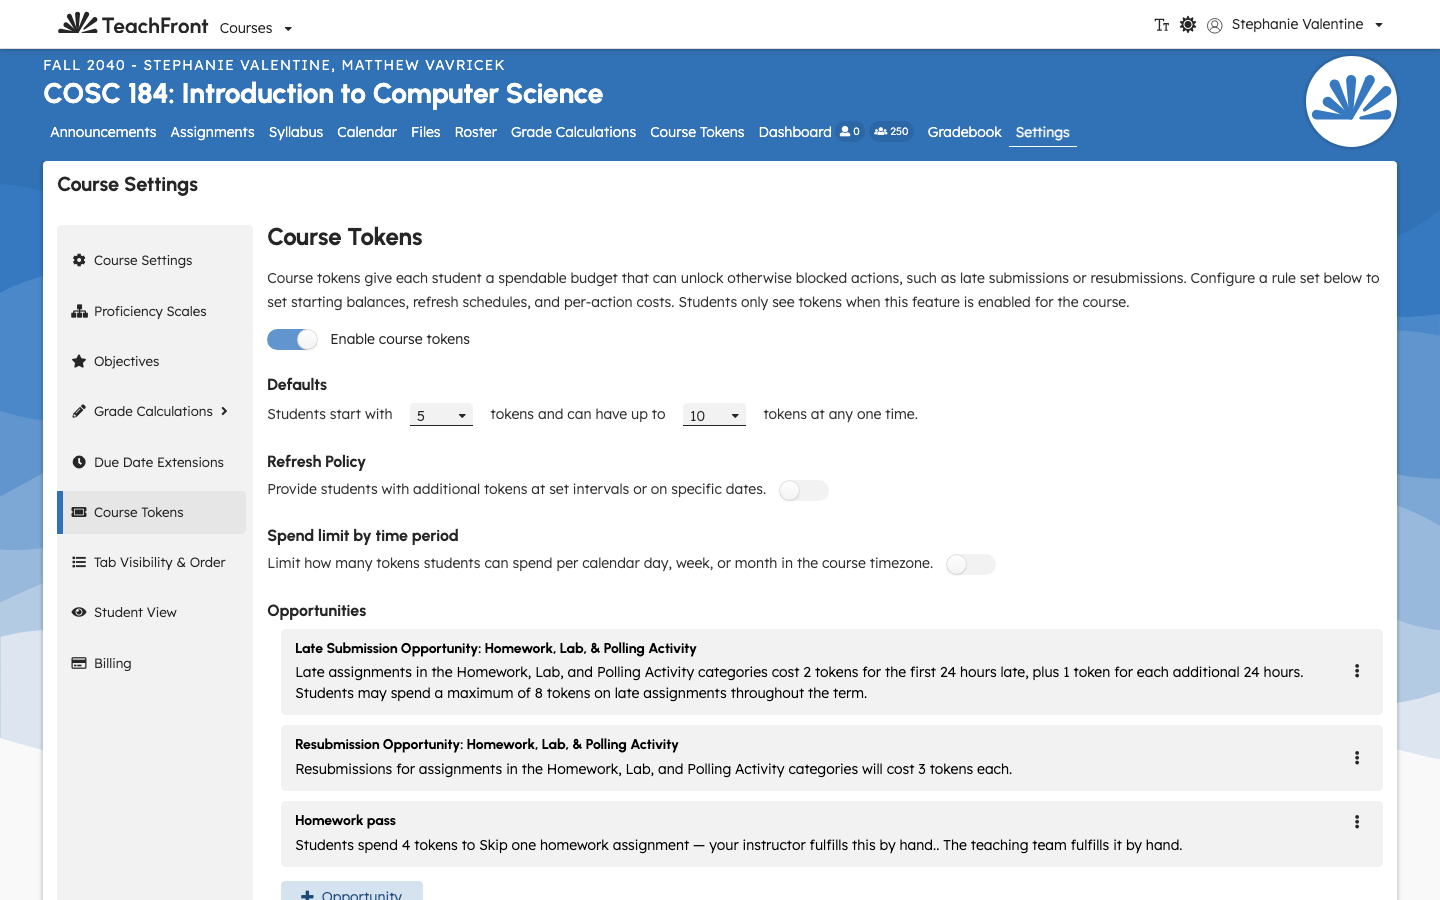The width and height of the screenshot is (1440, 900).
Task: Click the Refresh Policy heading
Action: coord(316,461)
